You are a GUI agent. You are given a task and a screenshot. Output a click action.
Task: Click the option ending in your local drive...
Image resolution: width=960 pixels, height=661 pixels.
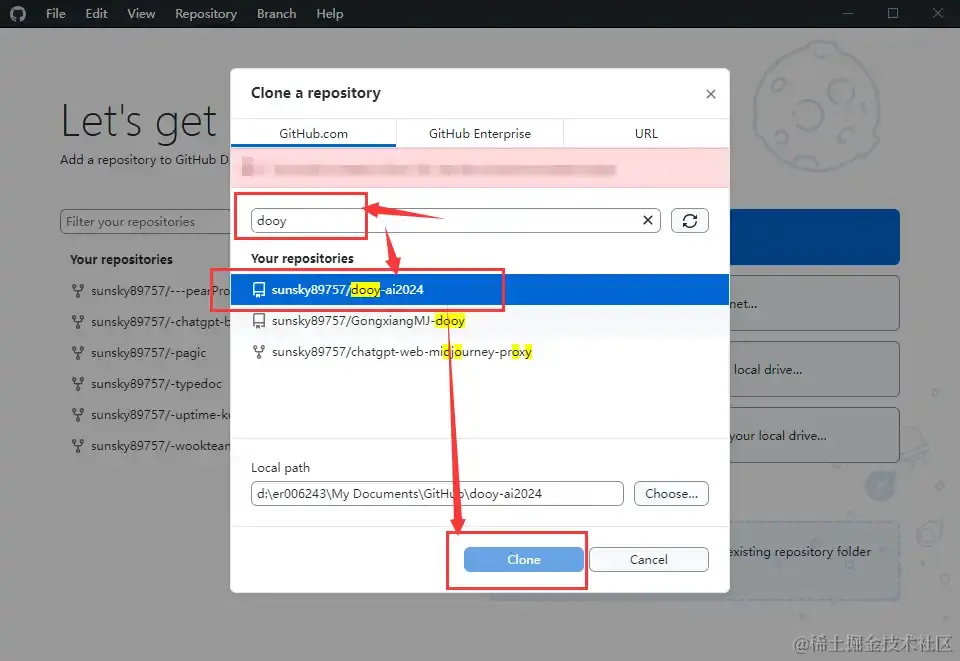pyautogui.click(x=814, y=435)
